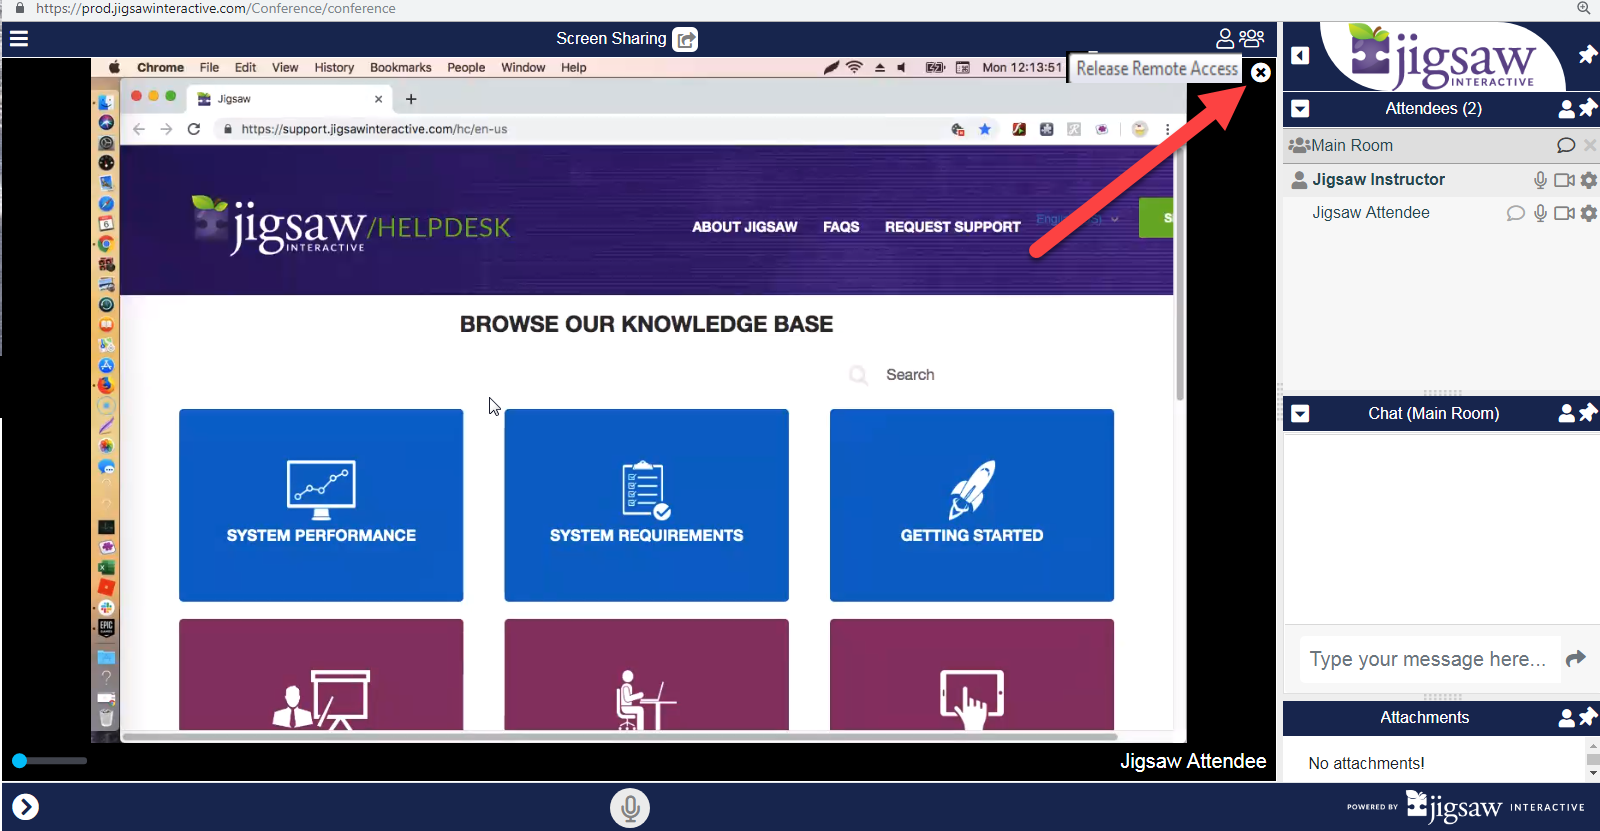The width and height of the screenshot is (1600, 831).
Task: Send chat message with the arrow icon
Action: (1576, 658)
